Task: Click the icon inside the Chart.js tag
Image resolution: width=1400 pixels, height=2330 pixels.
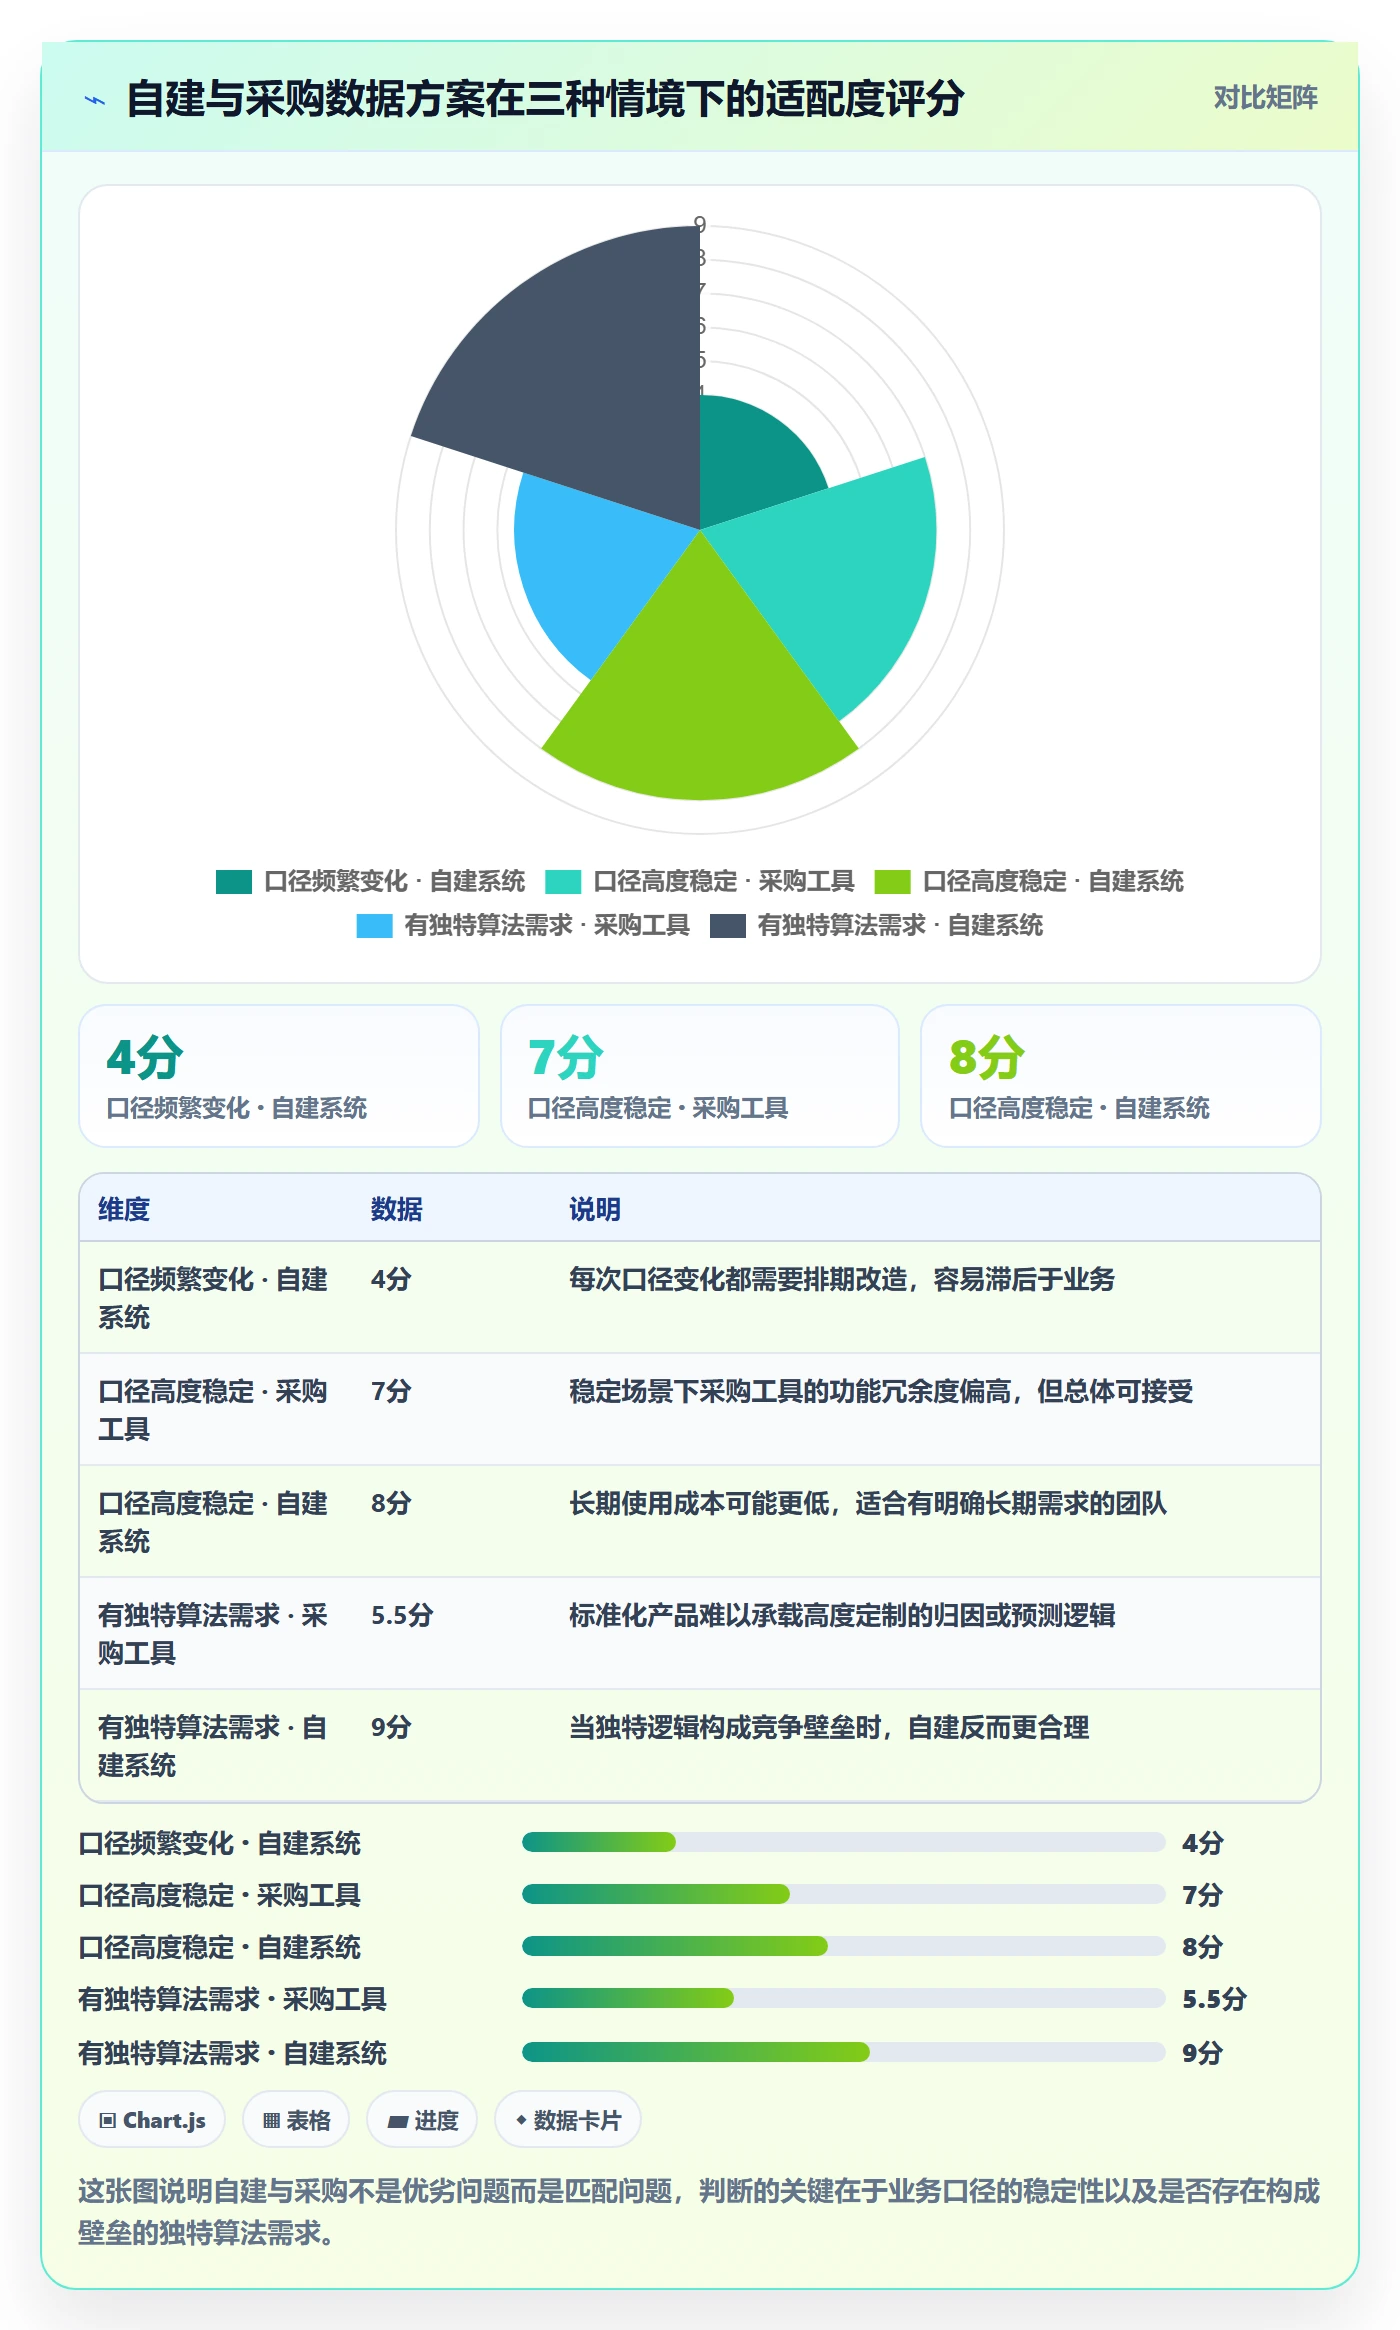Action: 108,2120
